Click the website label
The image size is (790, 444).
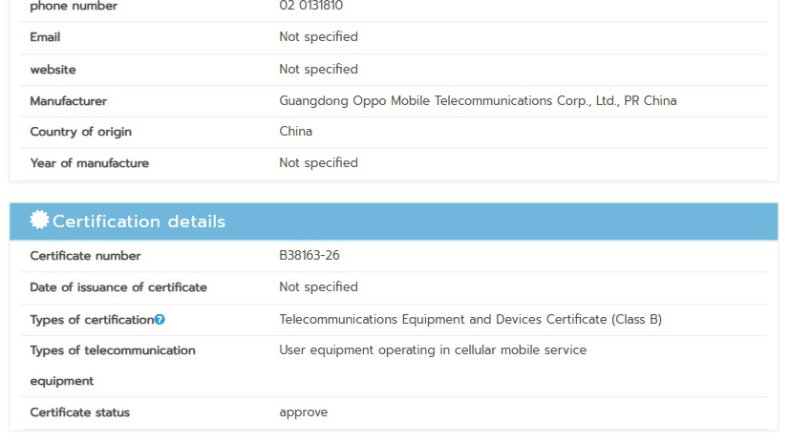pos(53,70)
